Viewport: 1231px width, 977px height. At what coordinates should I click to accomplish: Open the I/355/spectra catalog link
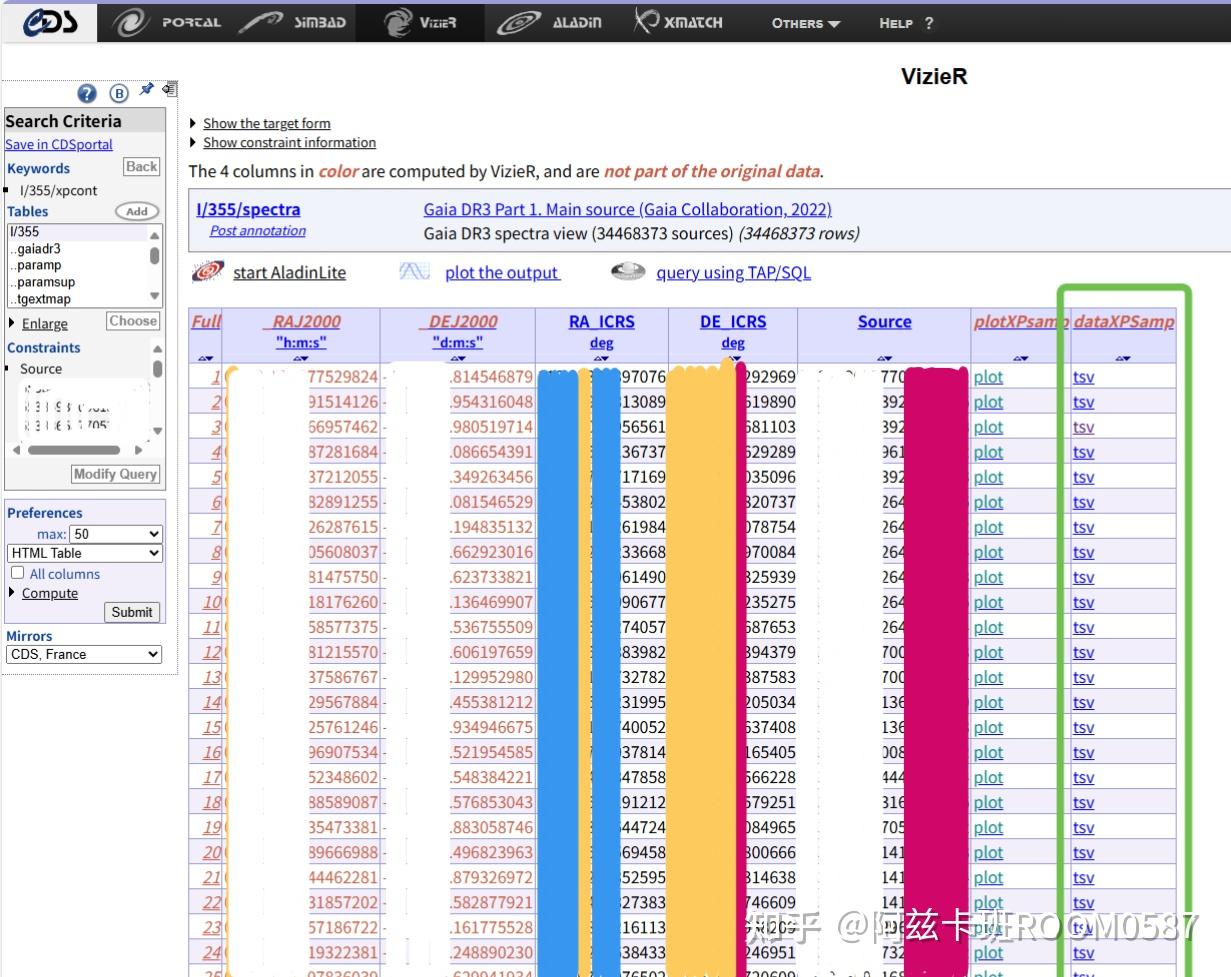248,209
